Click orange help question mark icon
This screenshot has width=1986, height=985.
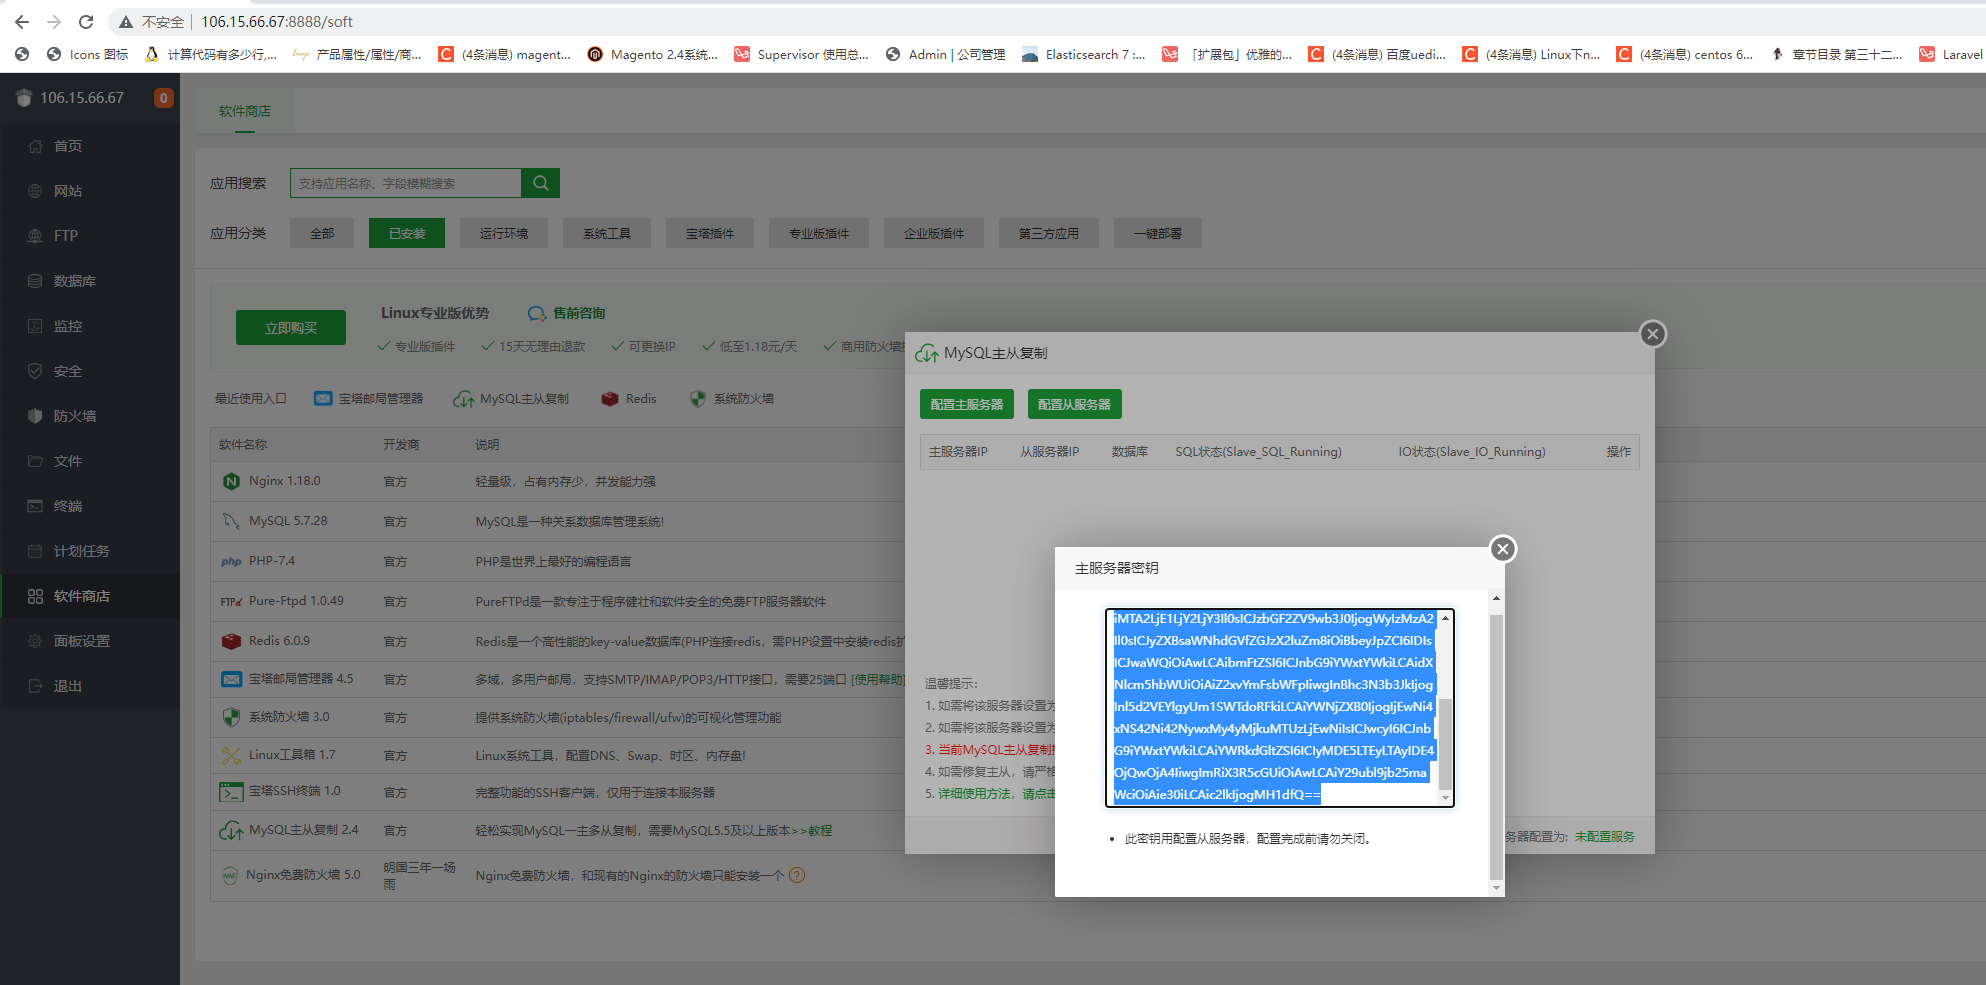coord(797,875)
